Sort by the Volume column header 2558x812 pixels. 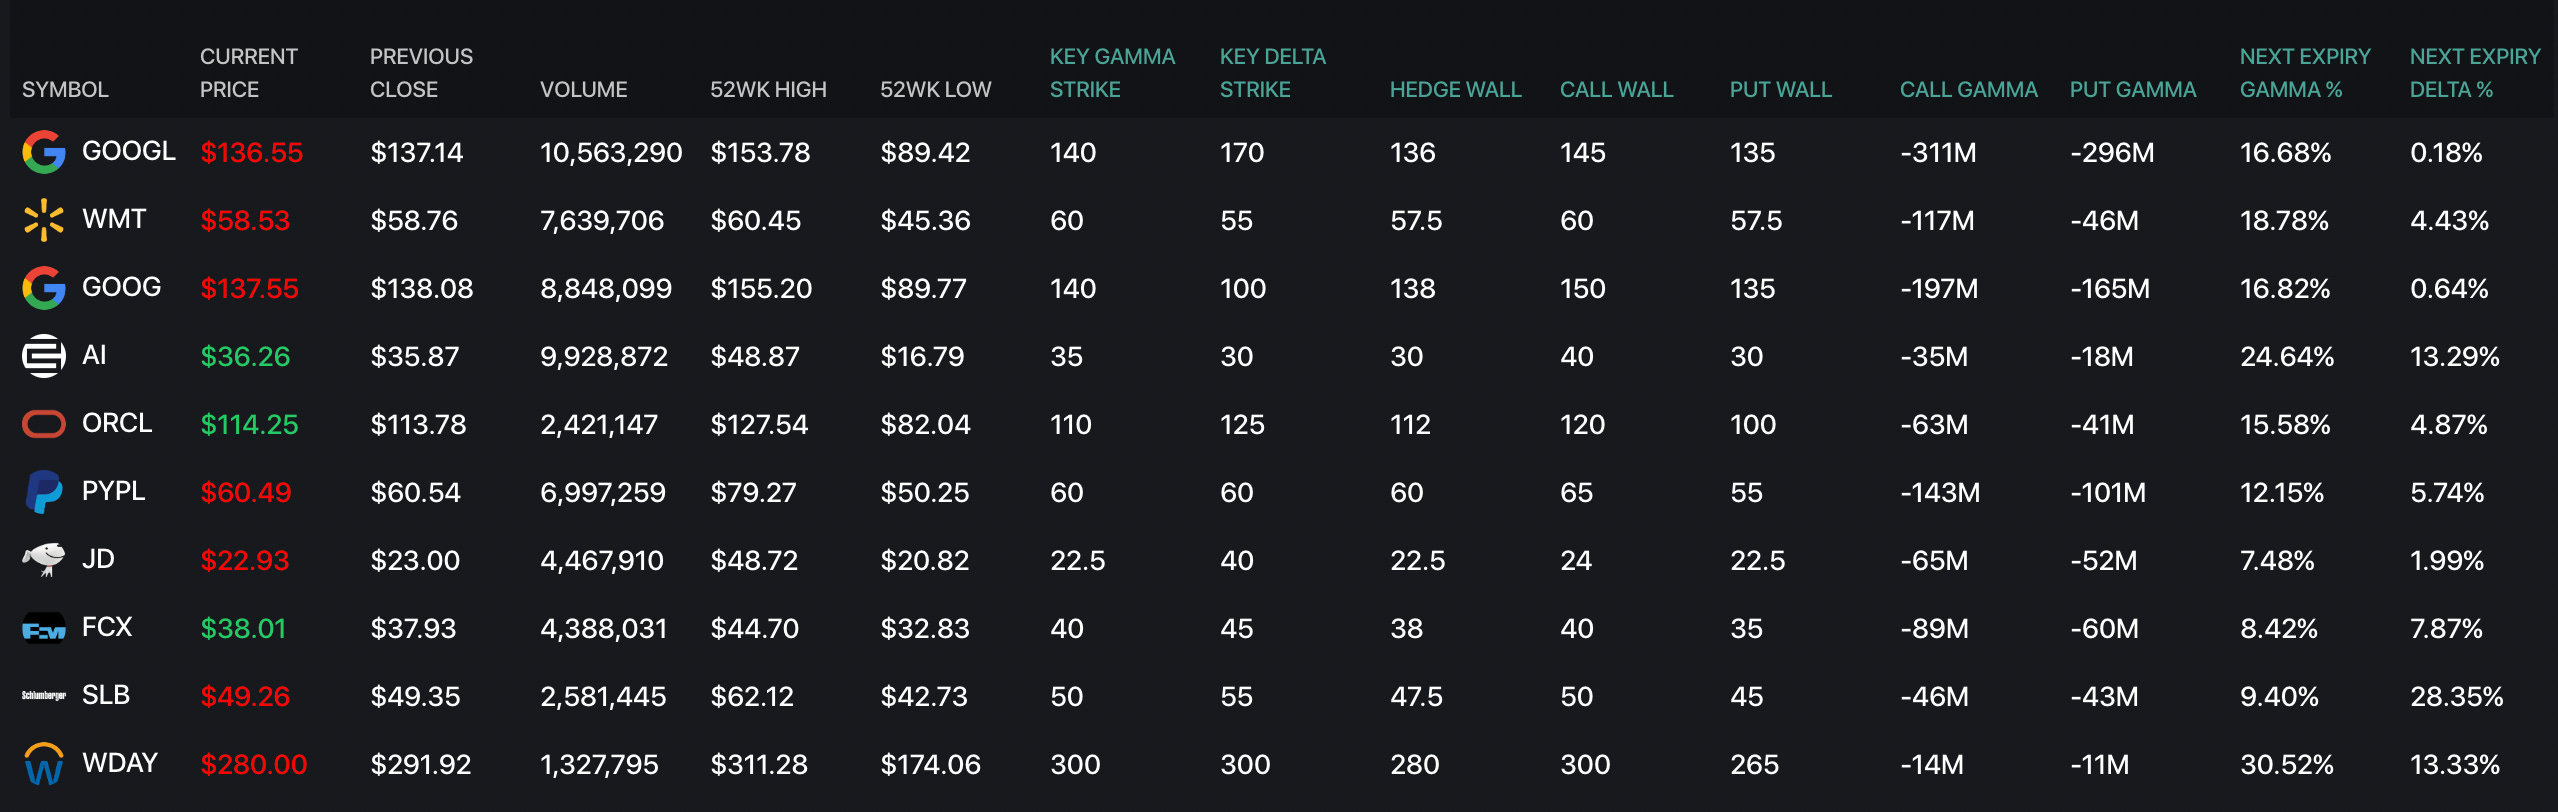[583, 90]
